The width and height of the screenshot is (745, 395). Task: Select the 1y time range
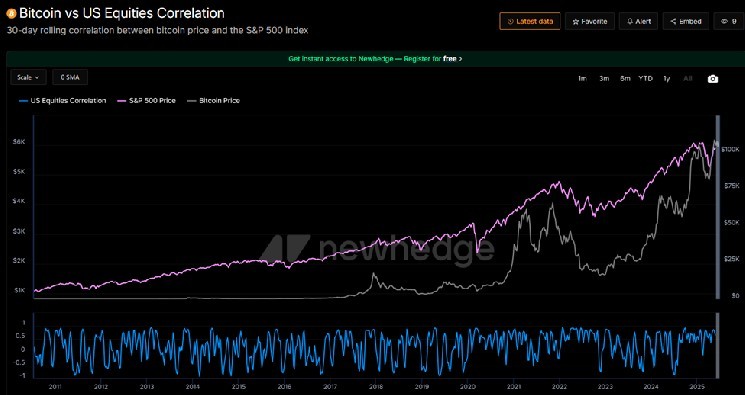tap(667, 79)
